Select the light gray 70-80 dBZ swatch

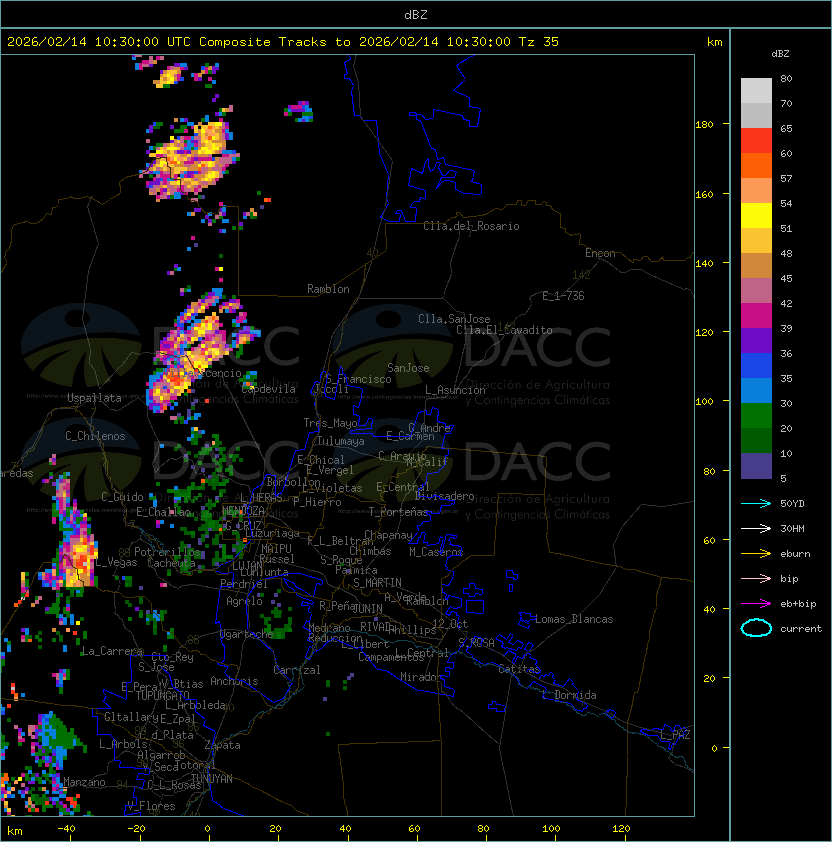(756, 90)
